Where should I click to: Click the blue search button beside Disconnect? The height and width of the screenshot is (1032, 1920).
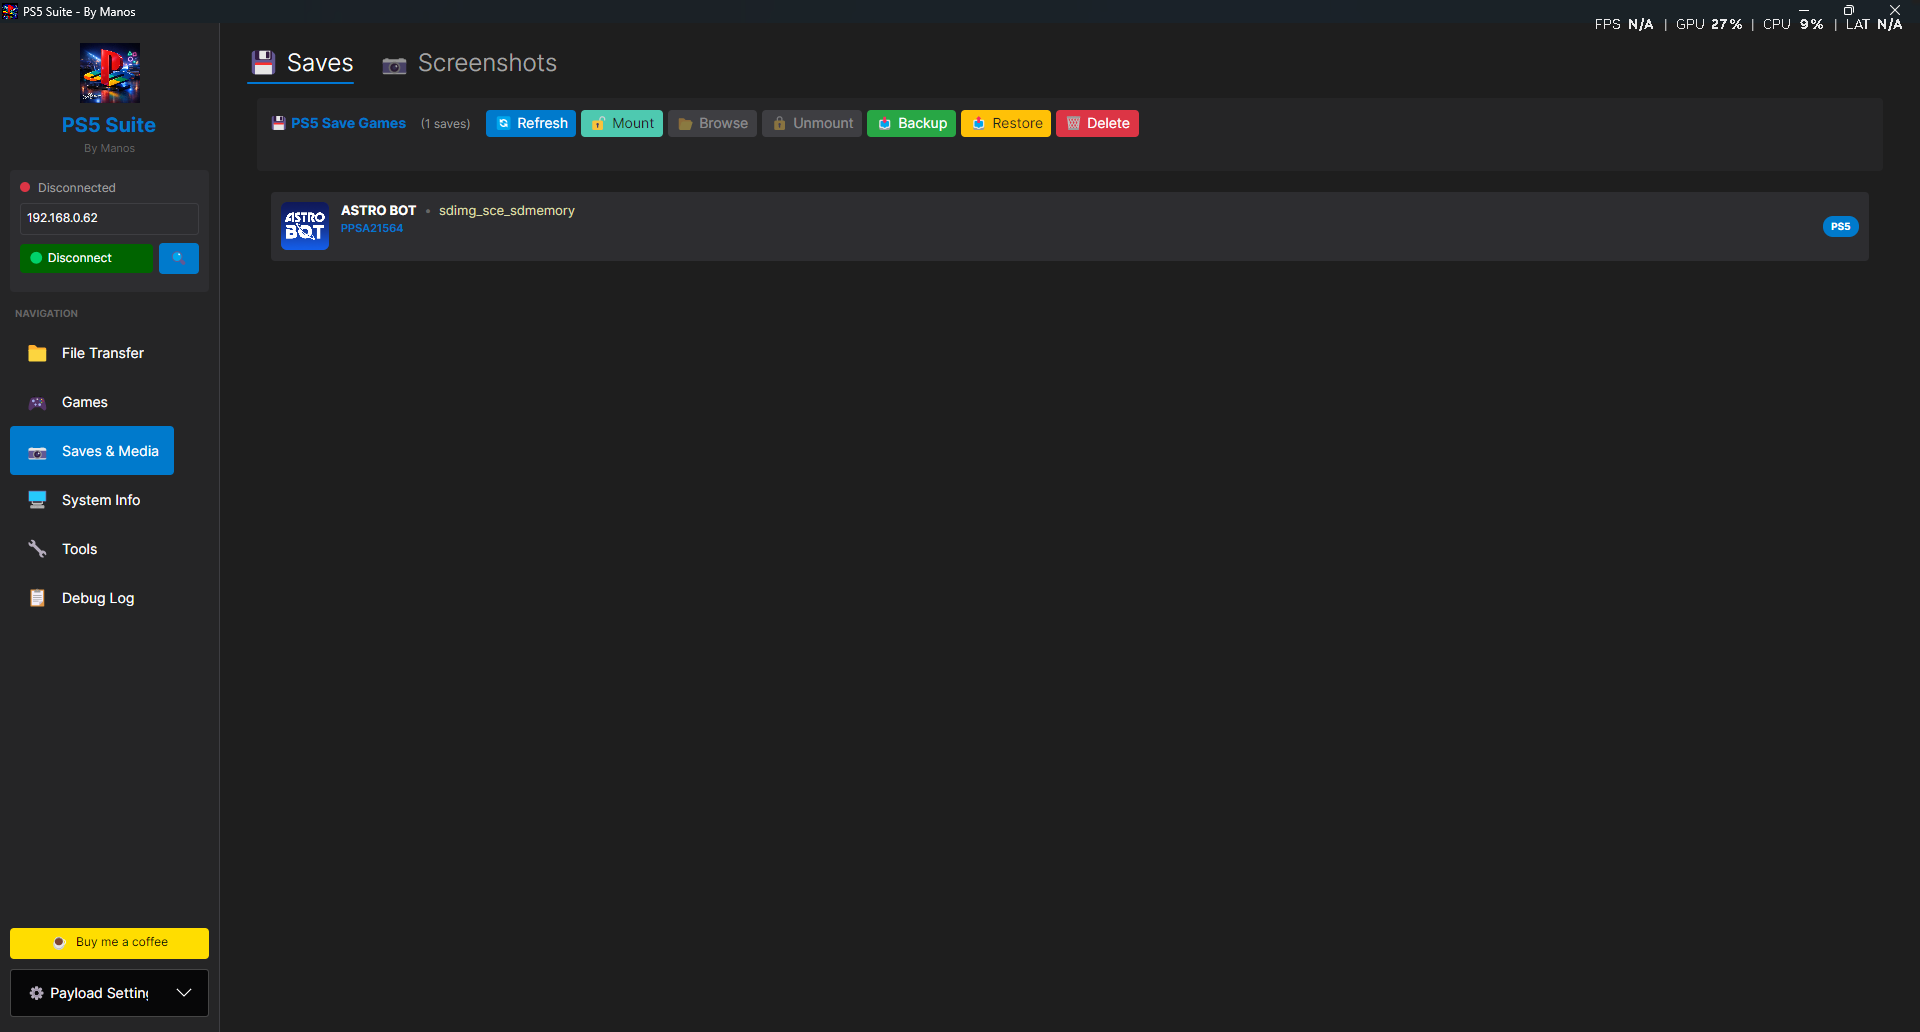[179, 258]
